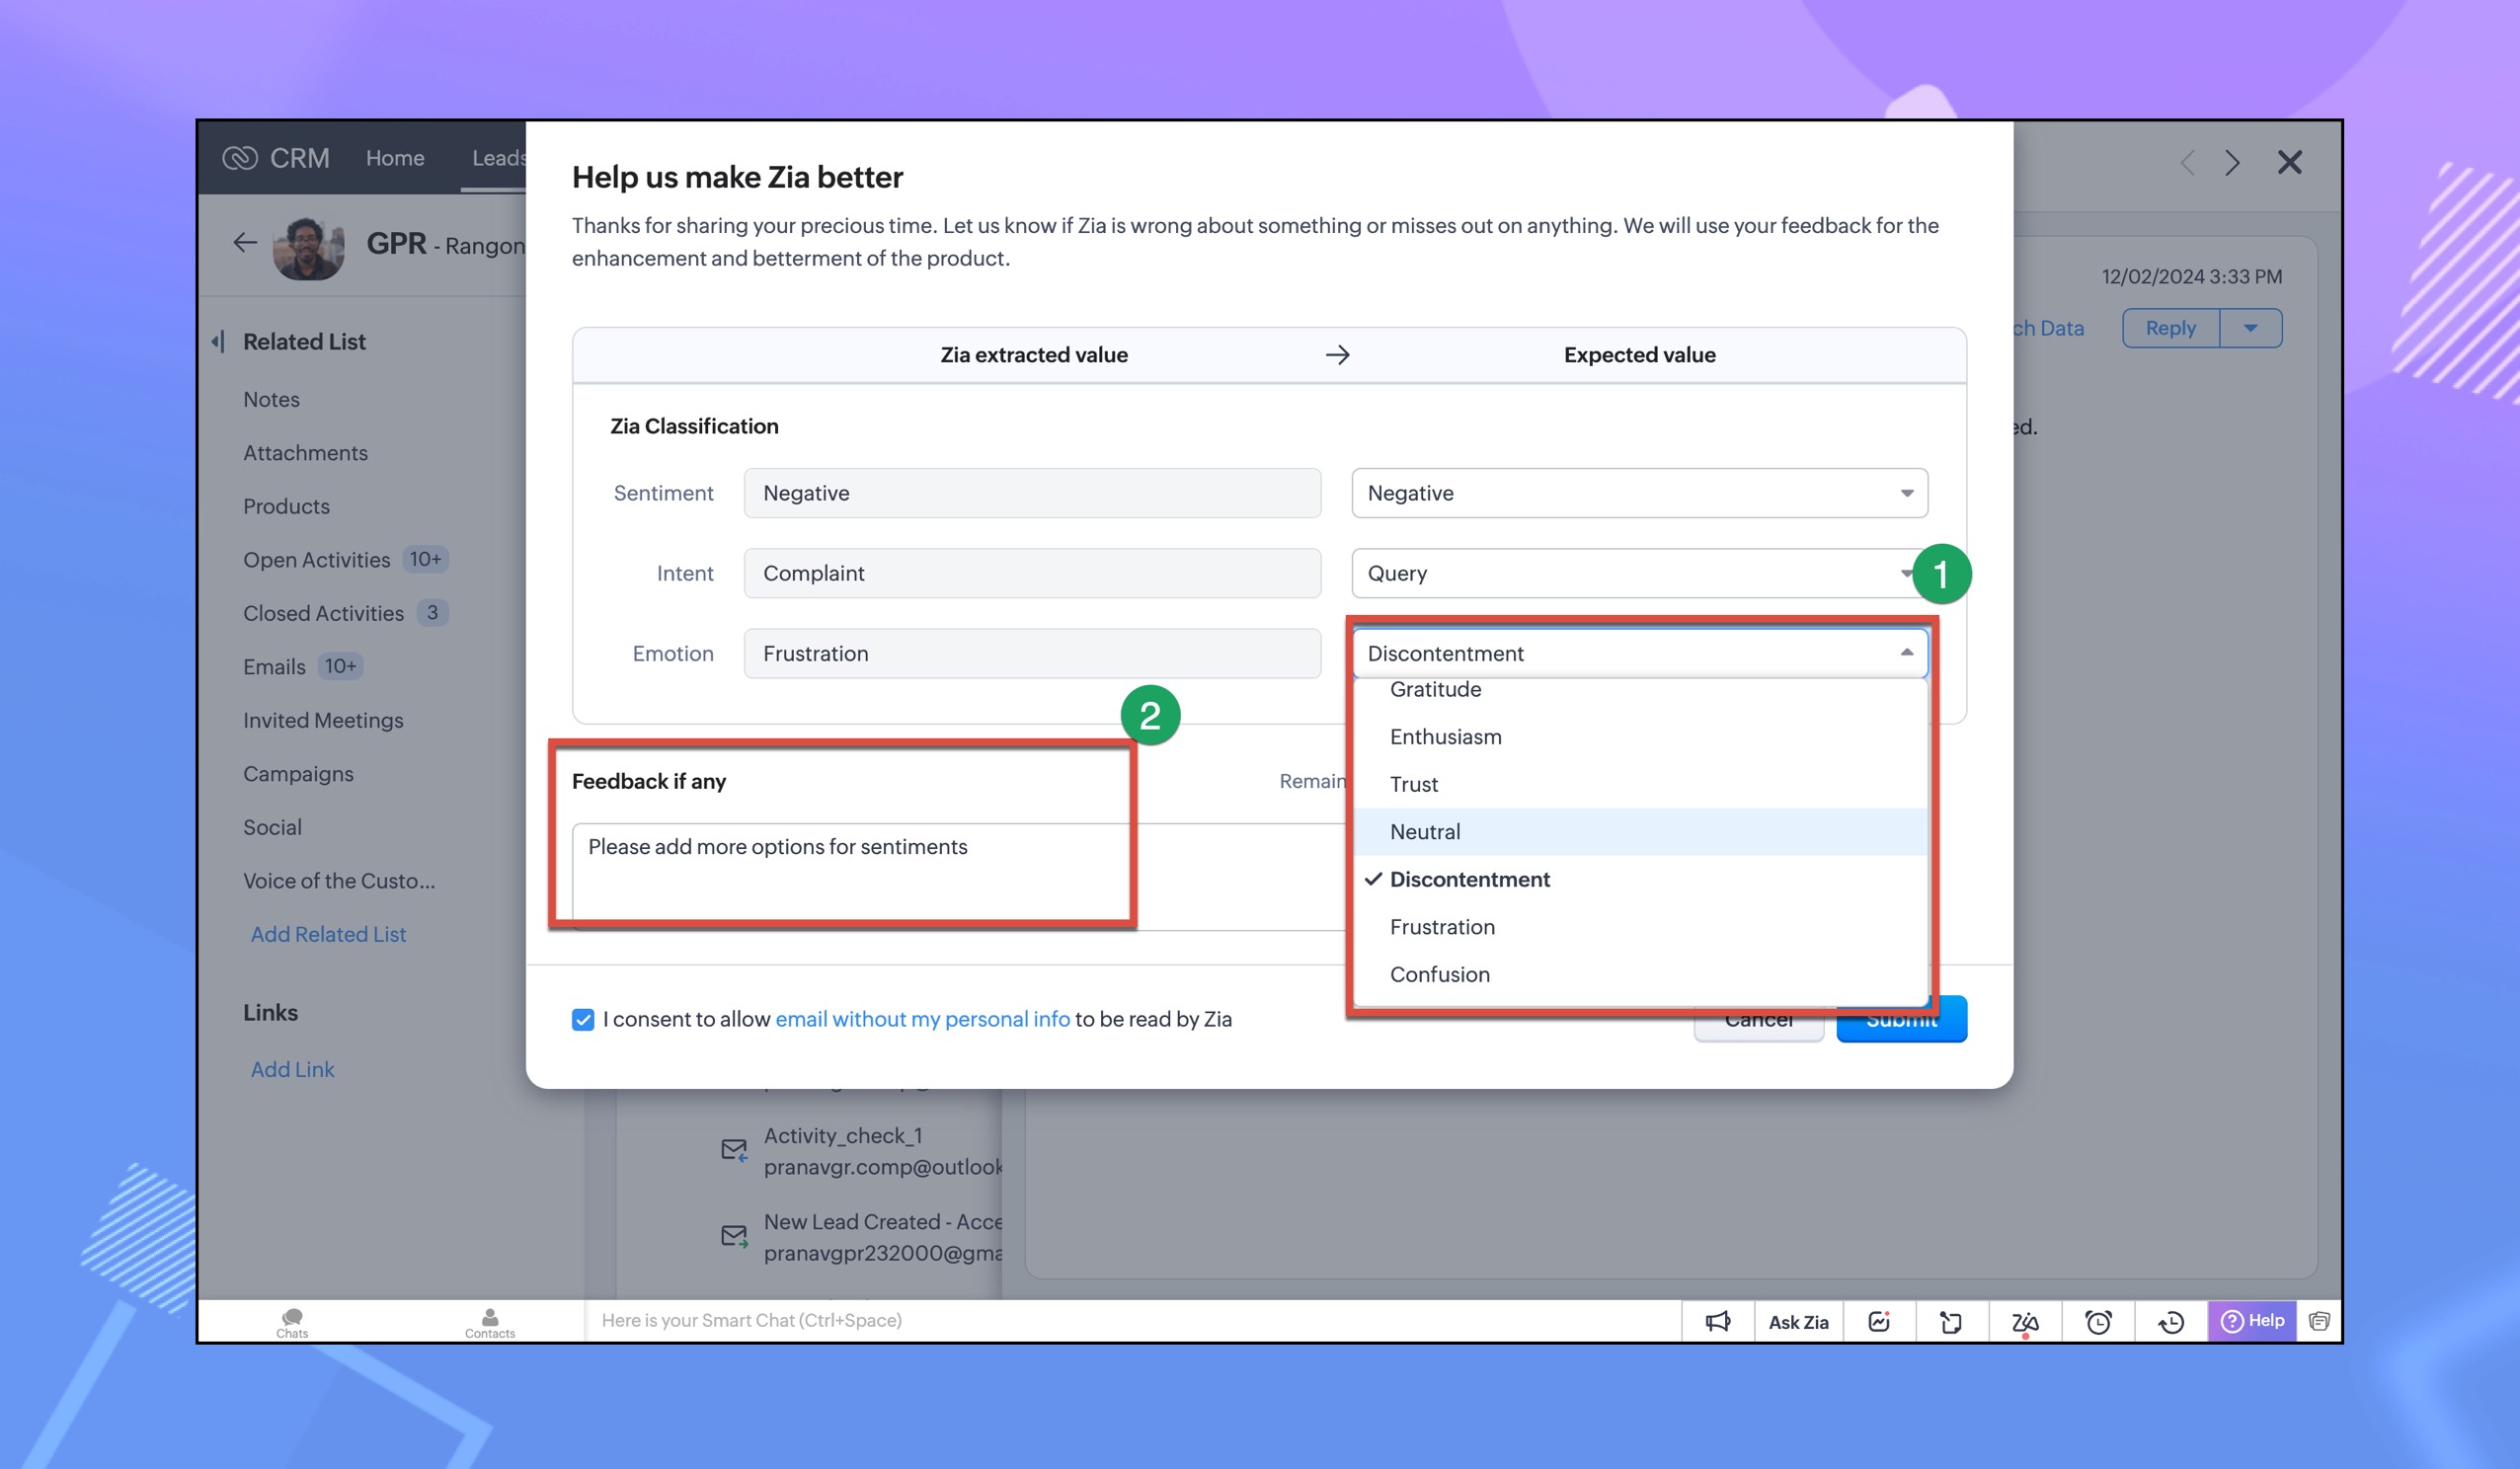Image resolution: width=2520 pixels, height=1469 pixels.
Task: Click the Ask Zia button
Action: (x=1798, y=1321)
